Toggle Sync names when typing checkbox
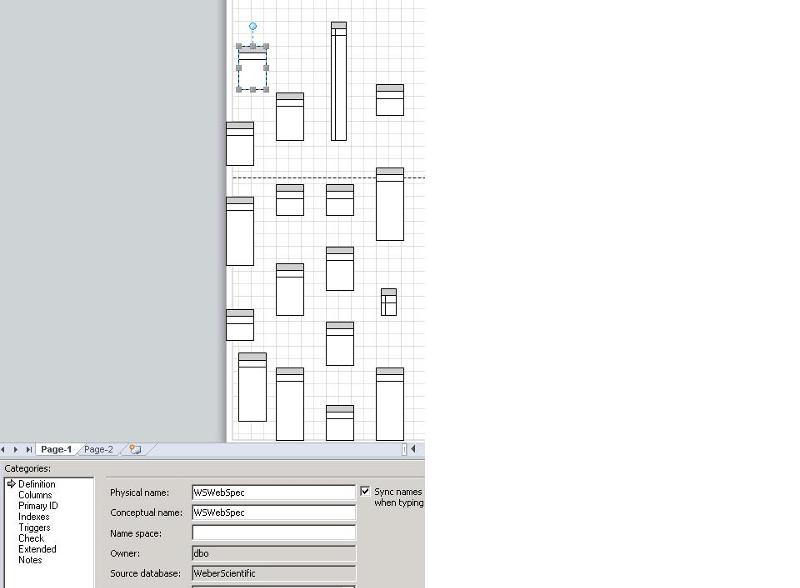Viewport: 800px width, 588px height. 365,492
